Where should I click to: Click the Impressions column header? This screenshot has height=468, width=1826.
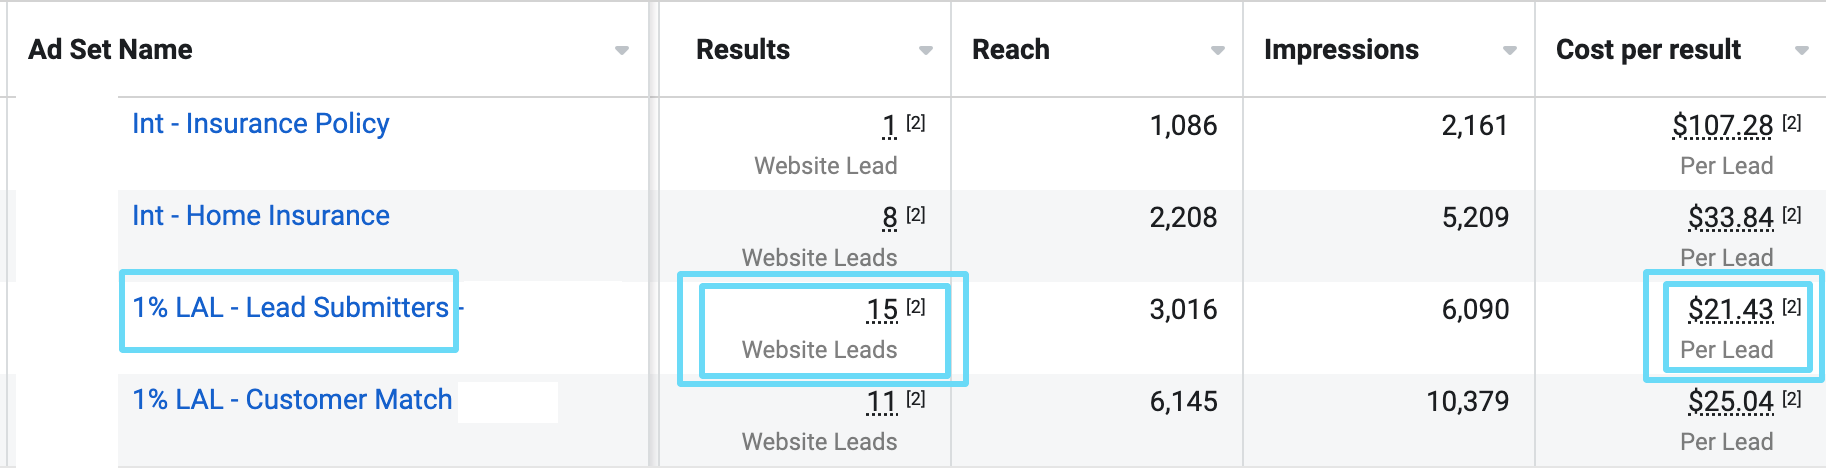(x=1341, y=50)
